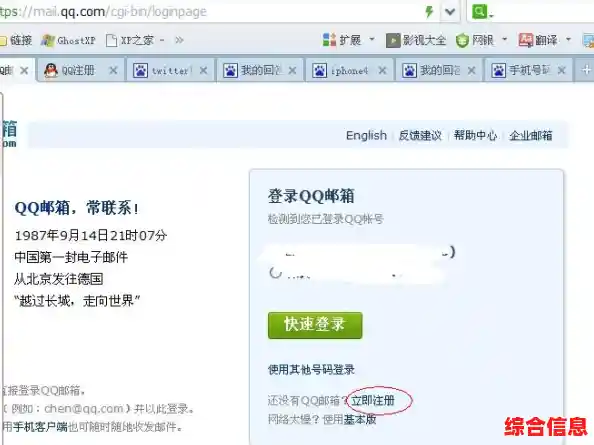Screen dimensions: 594x445
Task: Close the QQ注册 tab
Action: [x=113, y=70]
